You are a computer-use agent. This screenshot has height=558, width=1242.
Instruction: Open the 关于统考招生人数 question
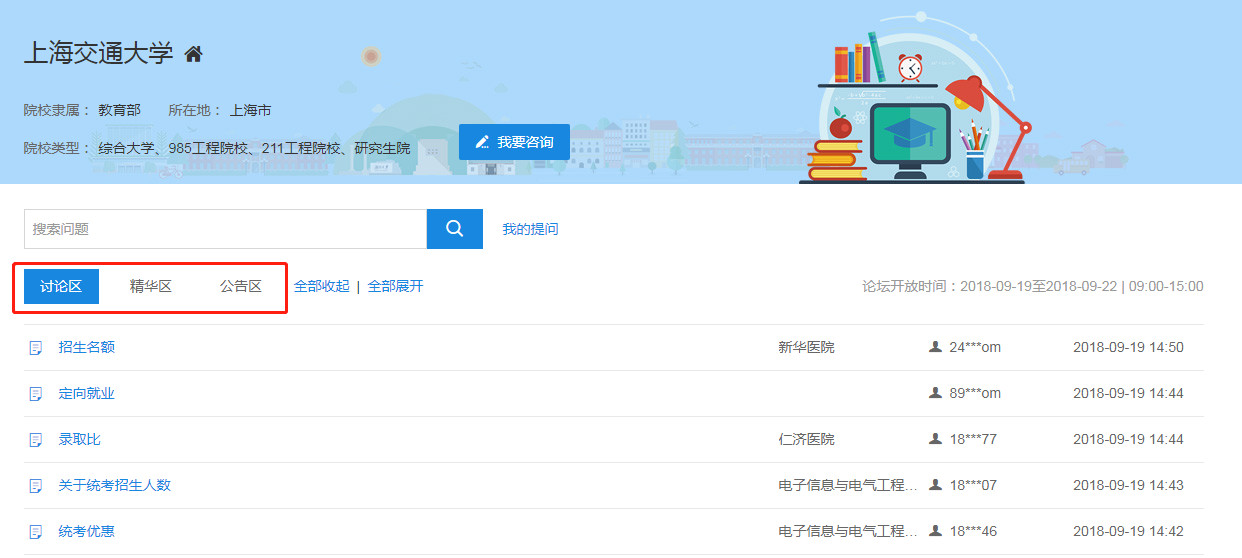115,485
